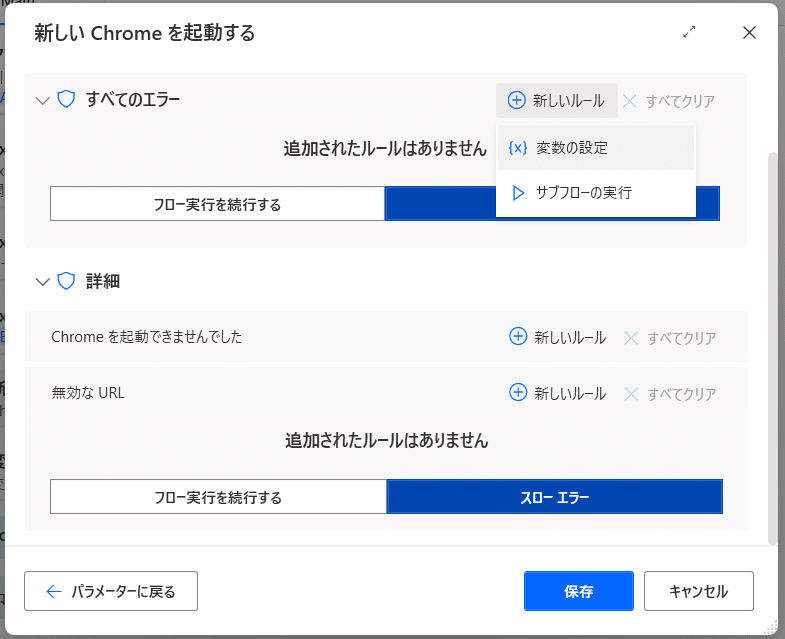Click the shield icon next to 詳細
The width and height of the screenshot is (785, 639).
click(66, 281)
